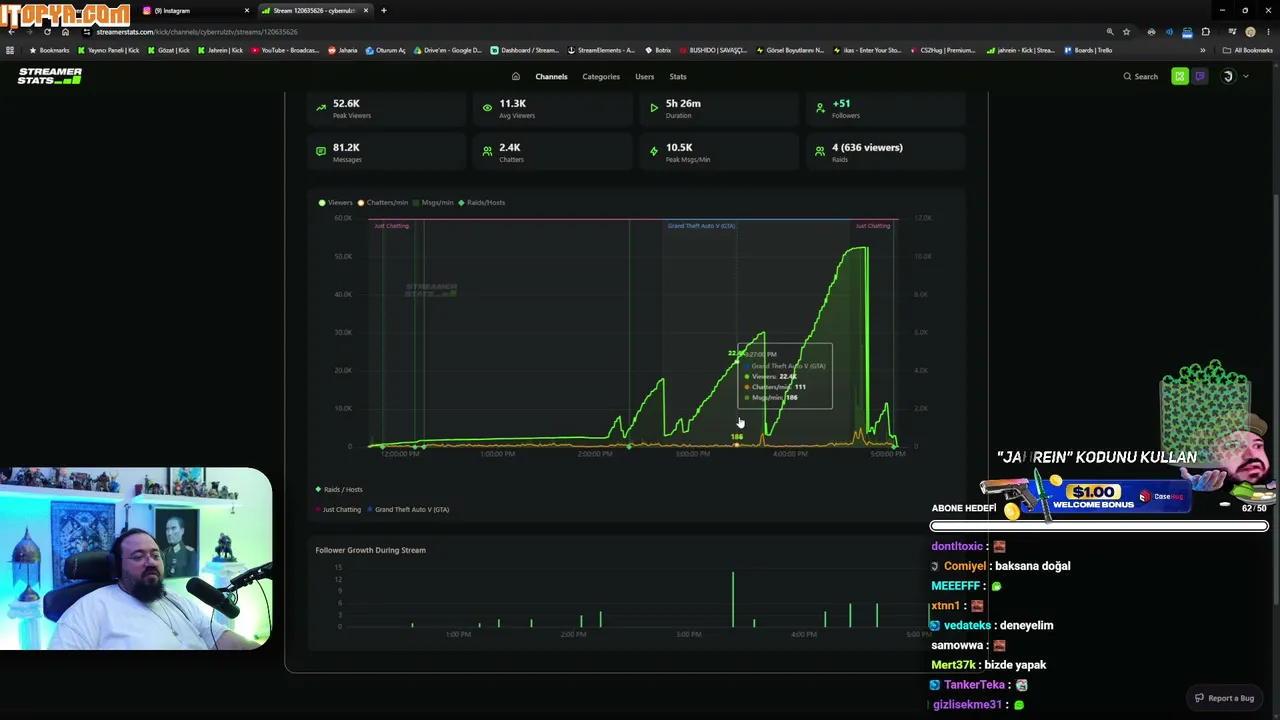Open the All Bookmarks folder
Image resolution: width=1280 pixels, height=720 pixels.
1248,50
